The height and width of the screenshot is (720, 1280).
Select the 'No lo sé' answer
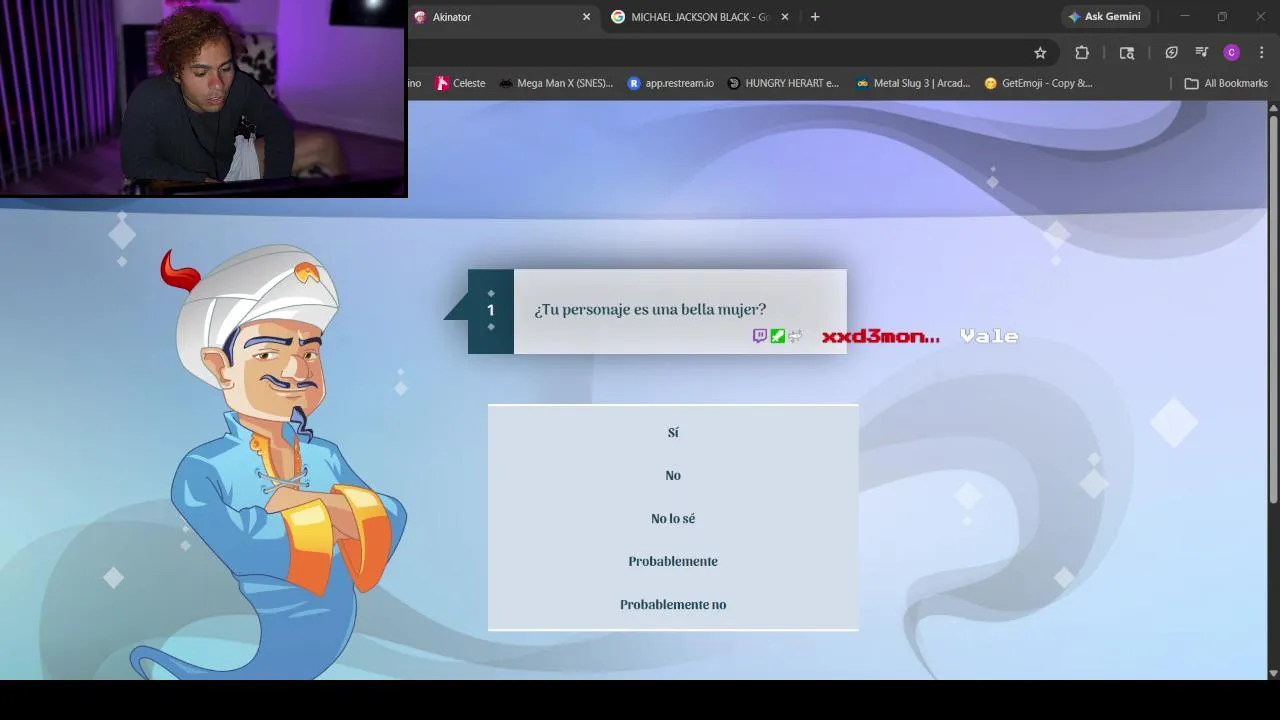(x=673, y=519)
